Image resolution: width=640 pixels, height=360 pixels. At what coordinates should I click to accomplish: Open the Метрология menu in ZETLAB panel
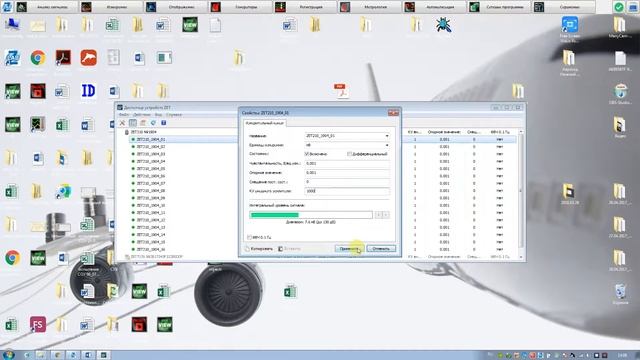pos(370,7)
